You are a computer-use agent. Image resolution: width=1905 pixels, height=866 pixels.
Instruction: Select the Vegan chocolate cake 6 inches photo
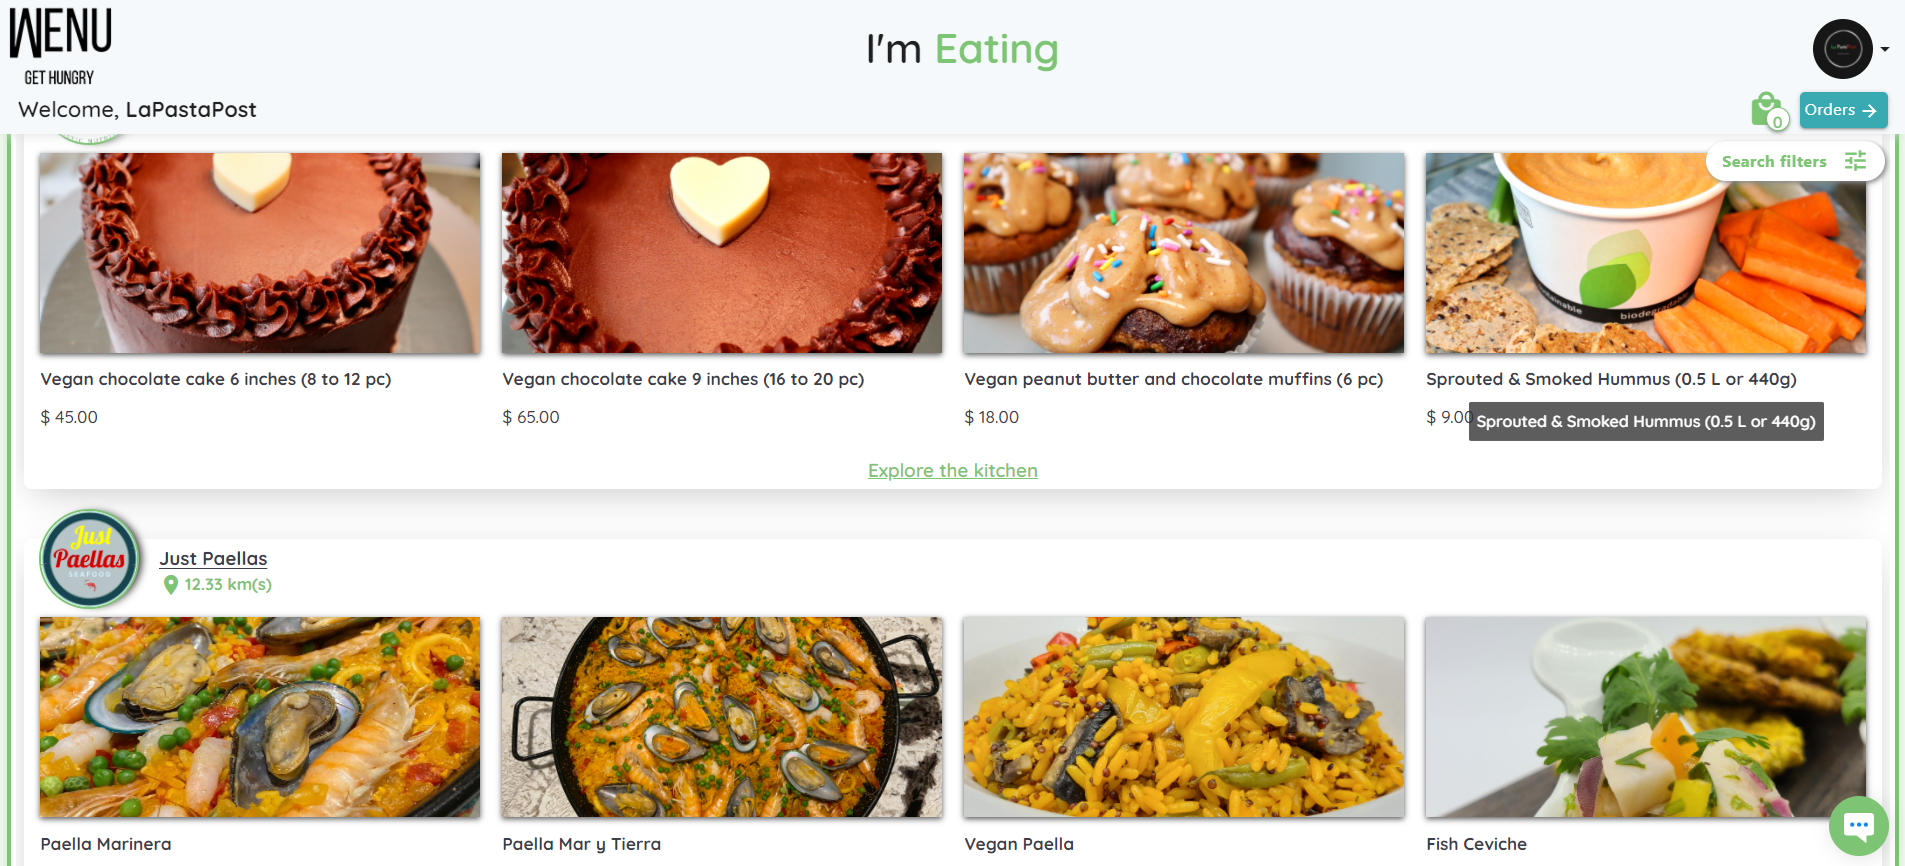(260, 253)
